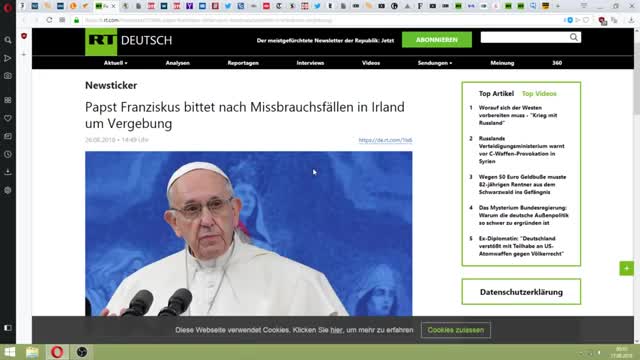Viewport: 640px width, 360px height.
Task: Open article about Russlands Verteidigungsministerium C-Waffen
Action: [521, 150]
